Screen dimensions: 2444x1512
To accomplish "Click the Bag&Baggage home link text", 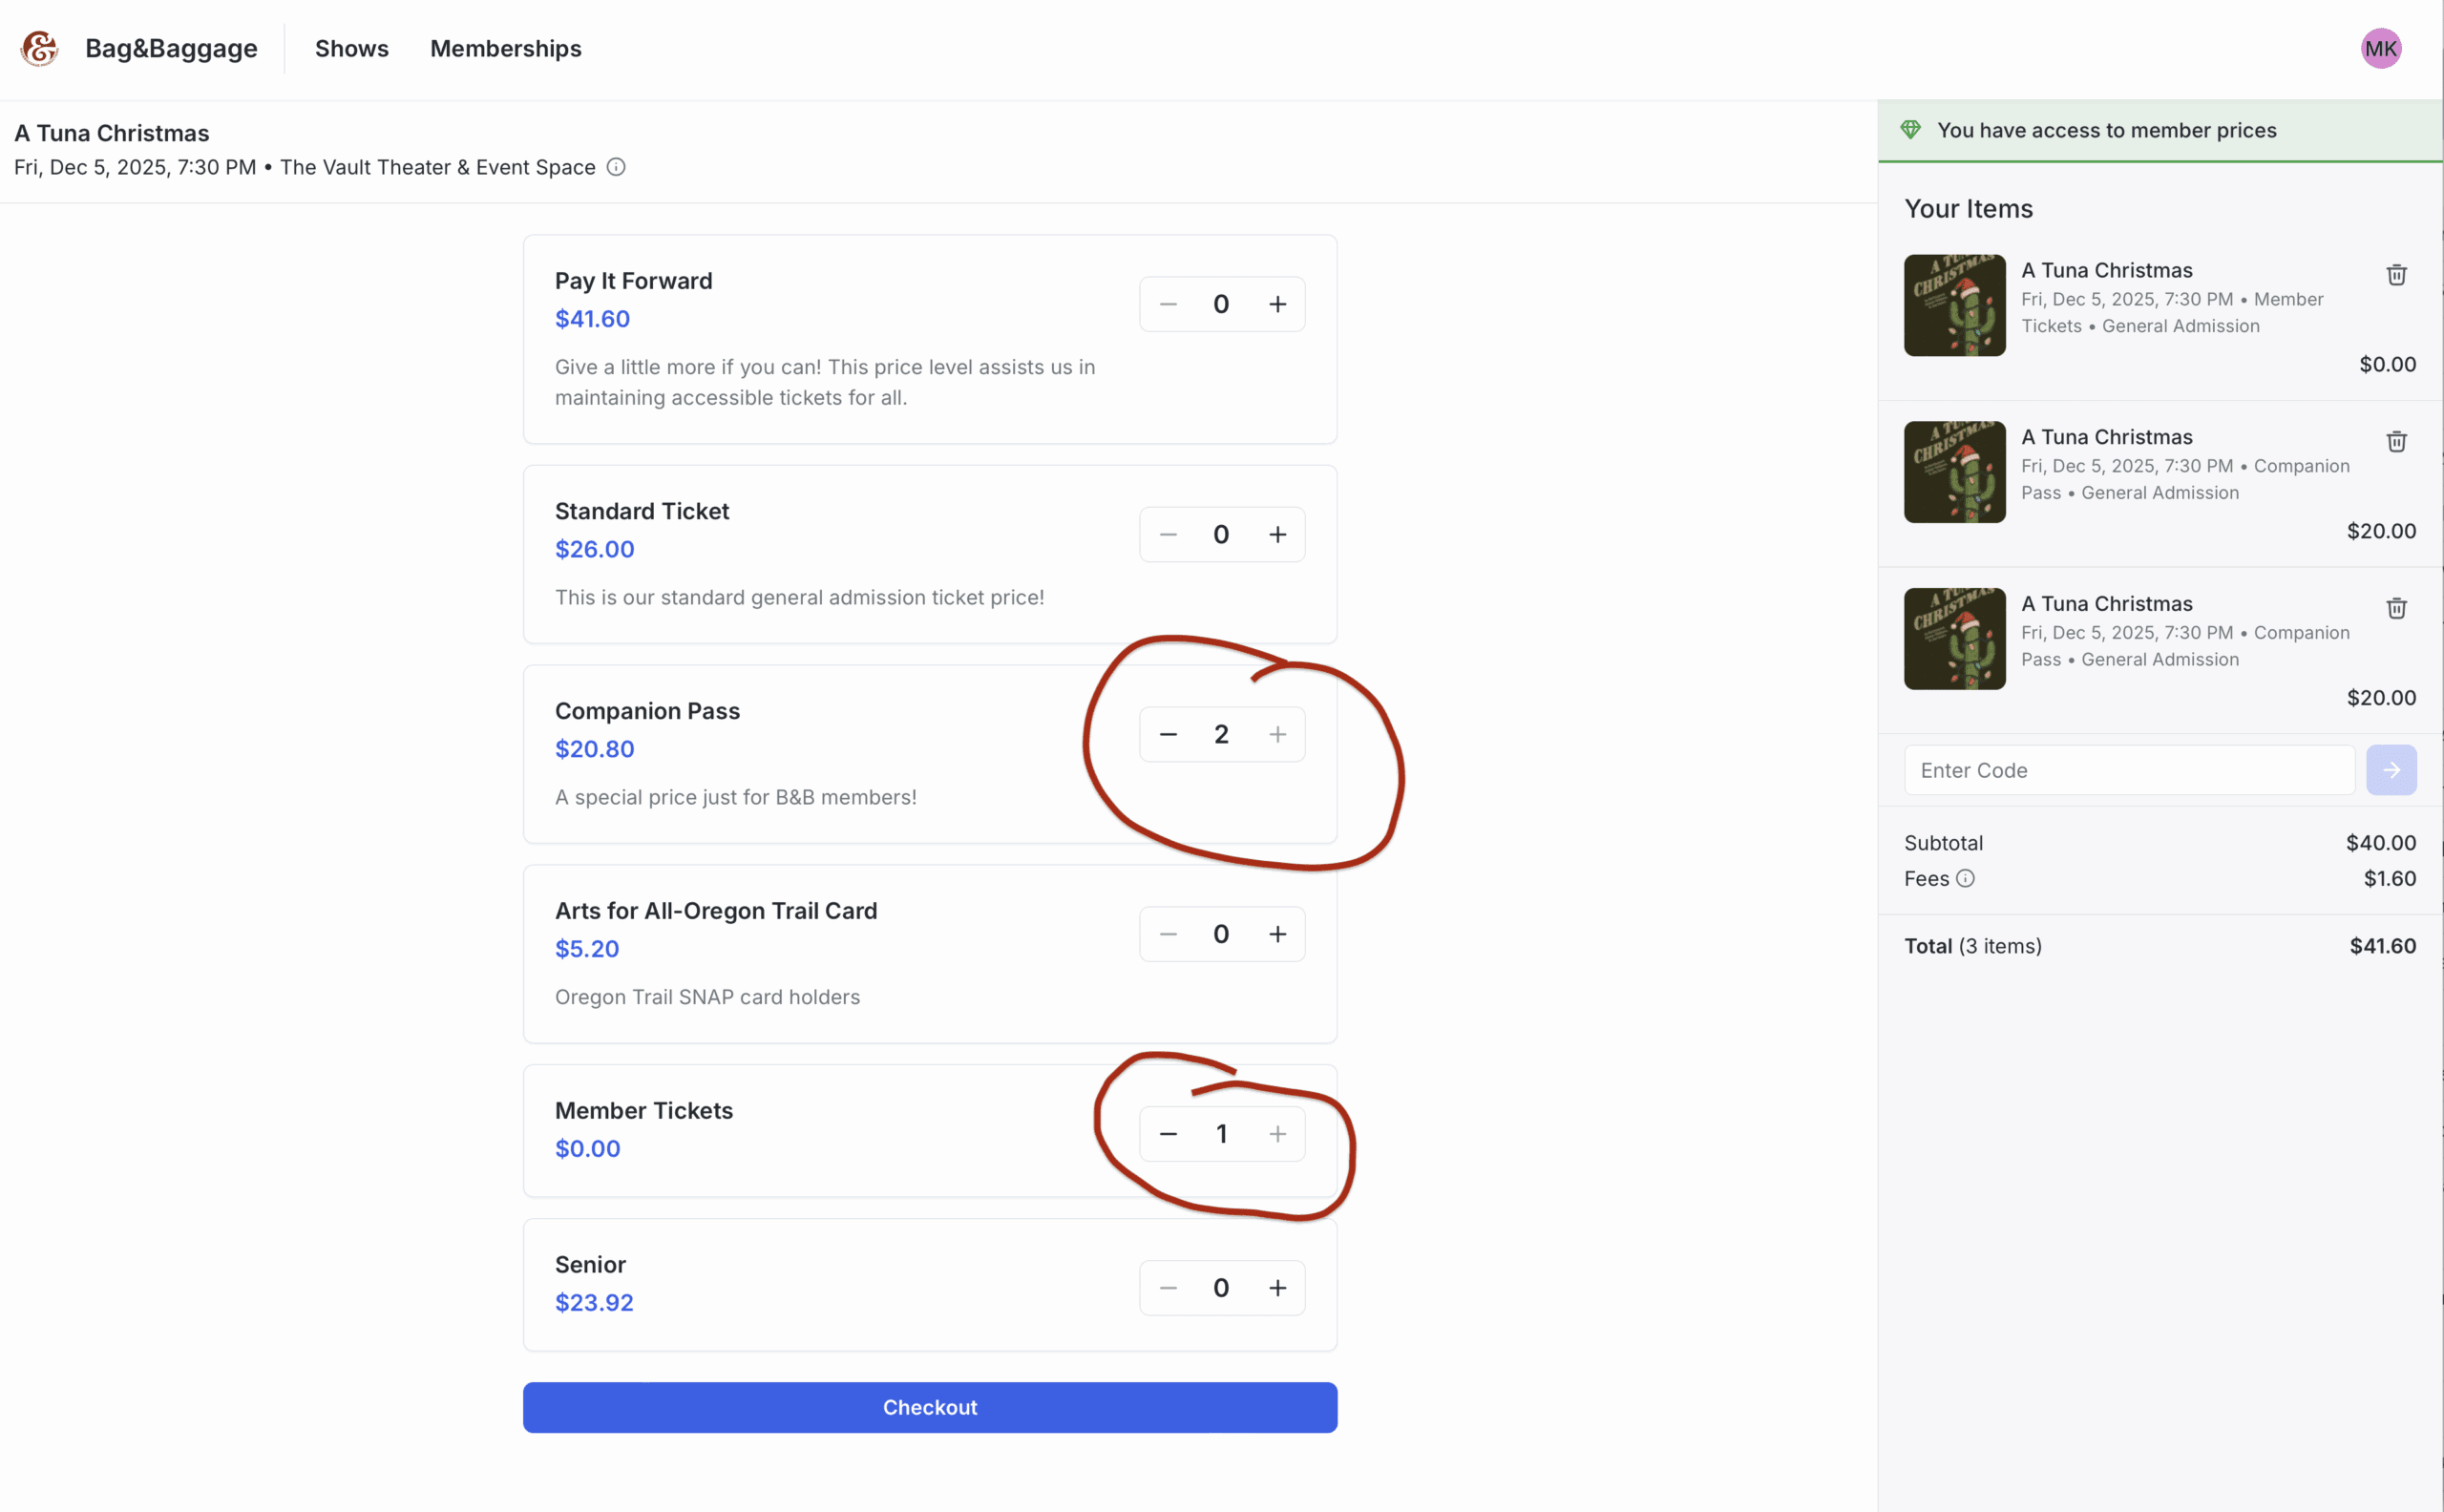I will [171, 48].
